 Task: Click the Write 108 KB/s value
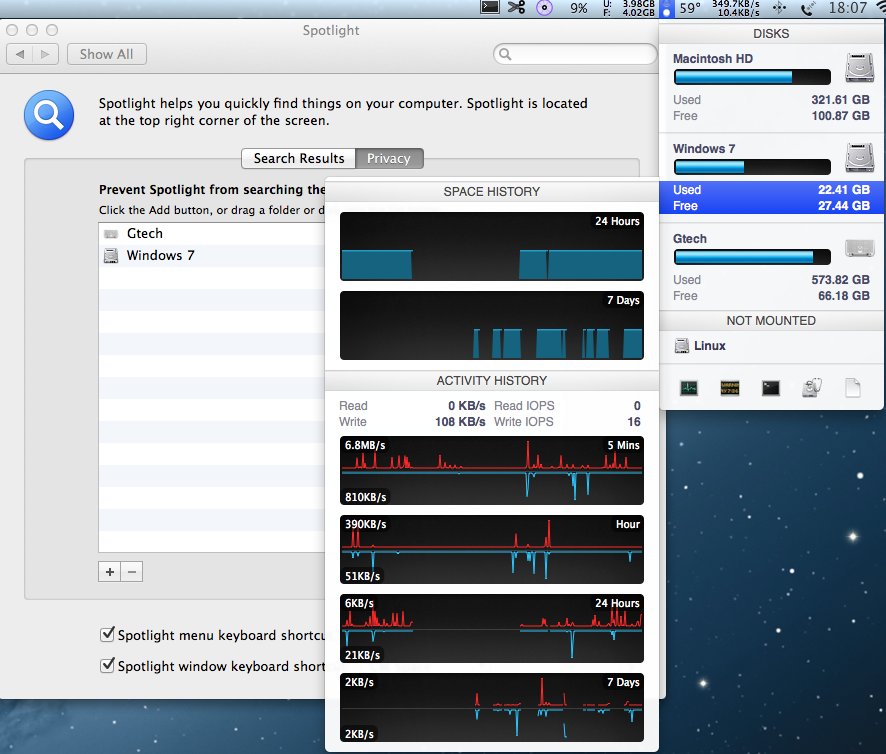pos(460,422)
